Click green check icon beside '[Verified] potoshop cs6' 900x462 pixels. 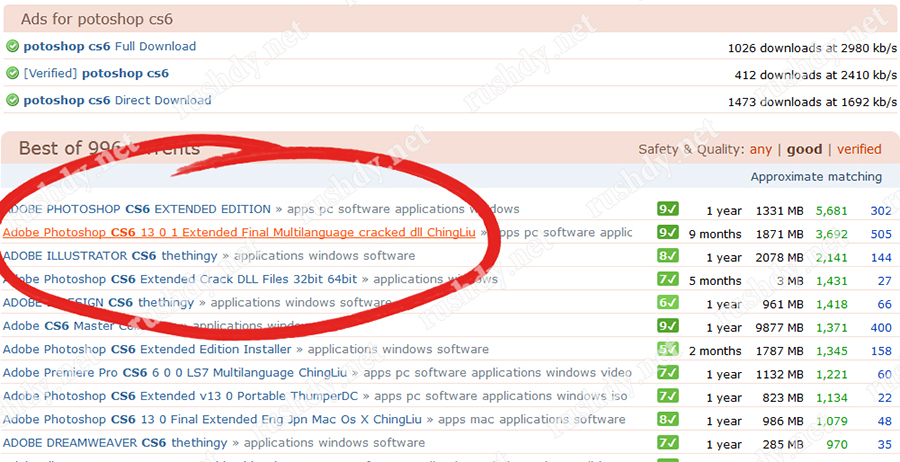tap(12, 73)
